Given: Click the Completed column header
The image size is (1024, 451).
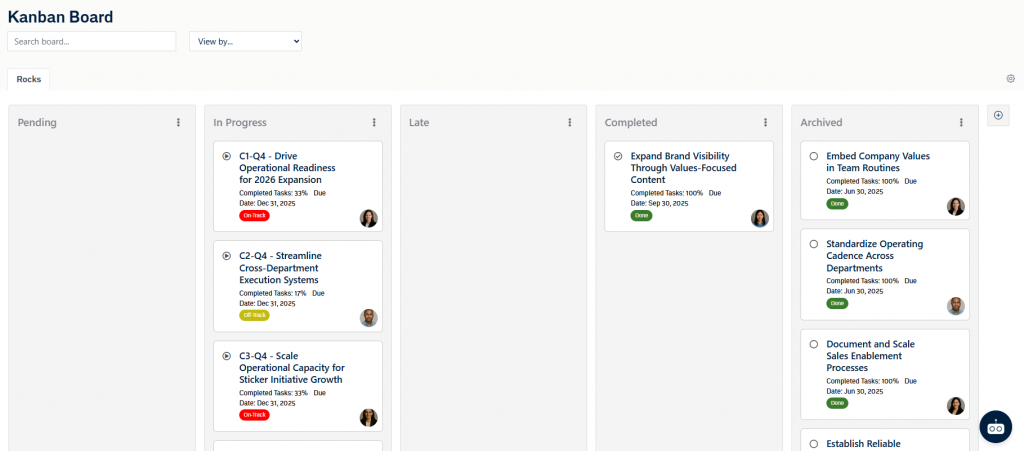Looking at the screenshot, I should [x=631, y=123].
